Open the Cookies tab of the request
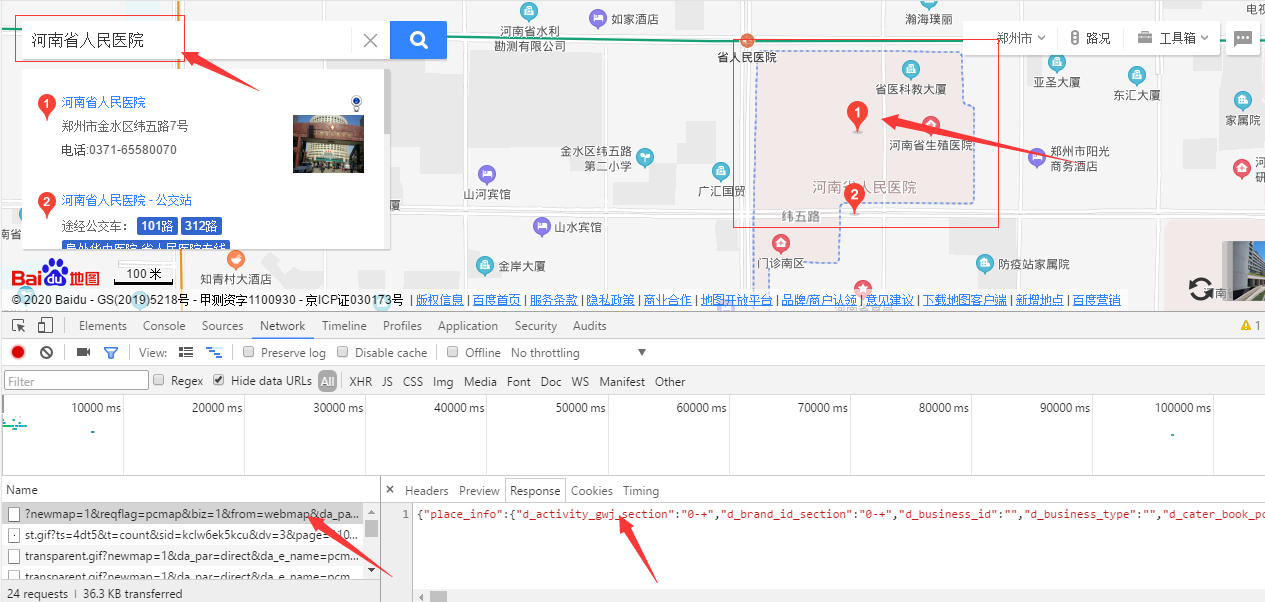 [591, 491]
